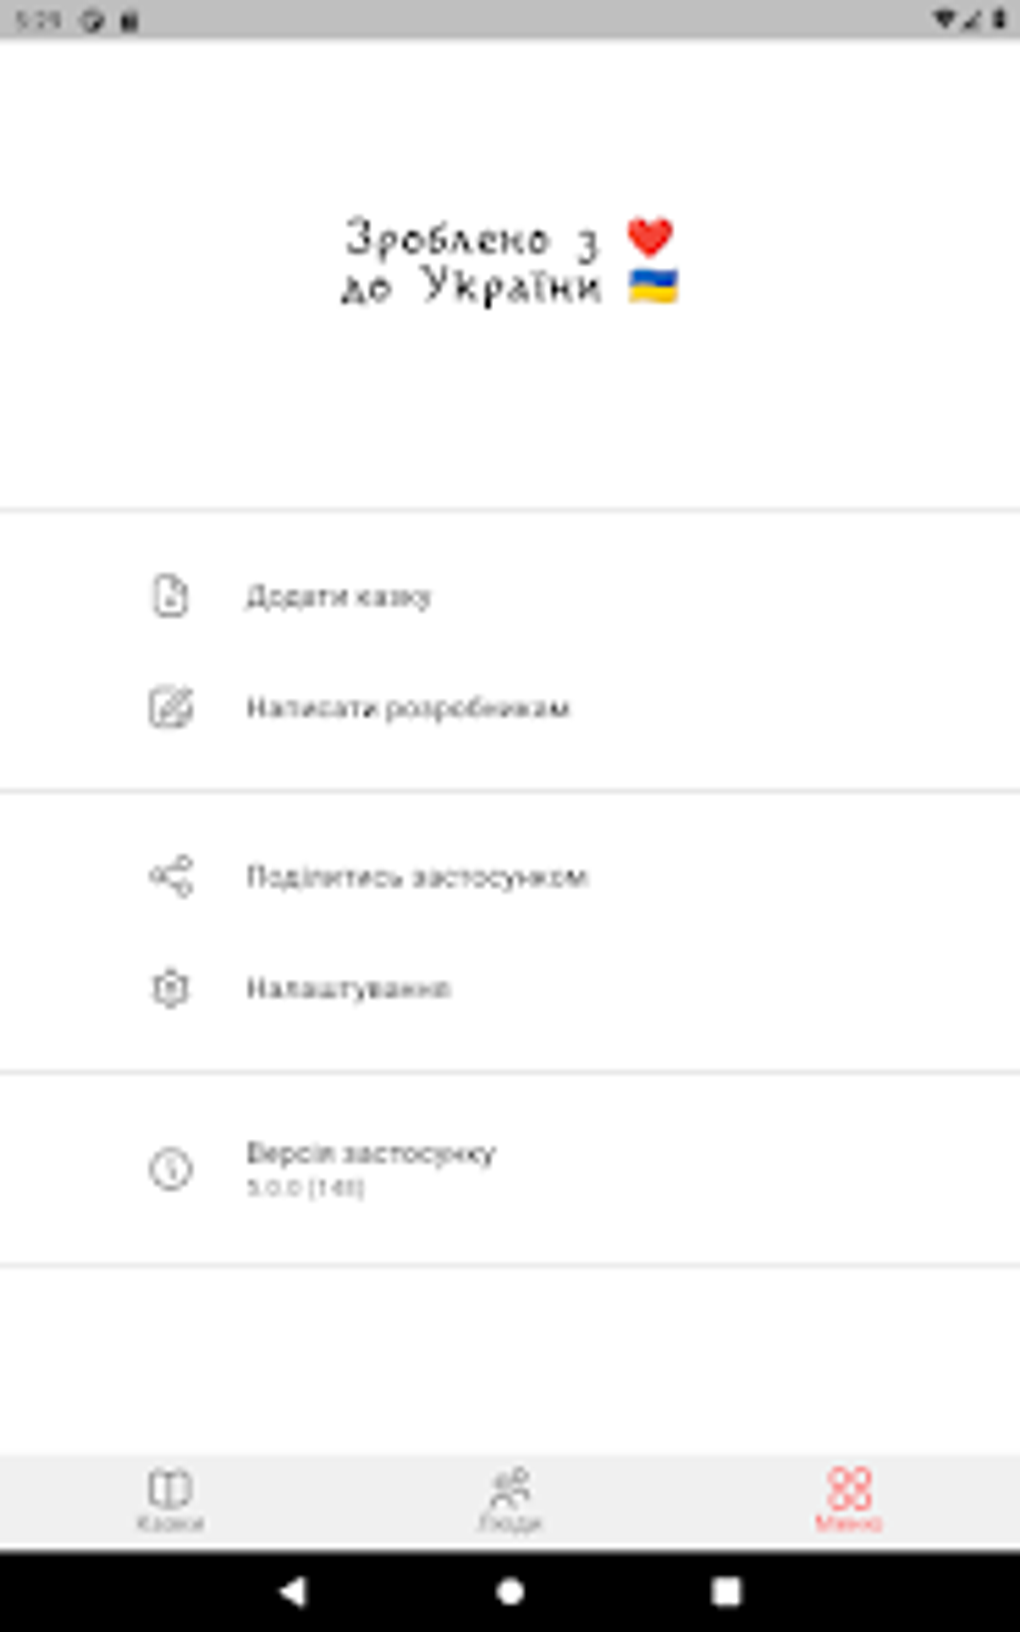The image size is (1020, 1632).
Task: Click the app version info icon
Action: pos(170,1168)
